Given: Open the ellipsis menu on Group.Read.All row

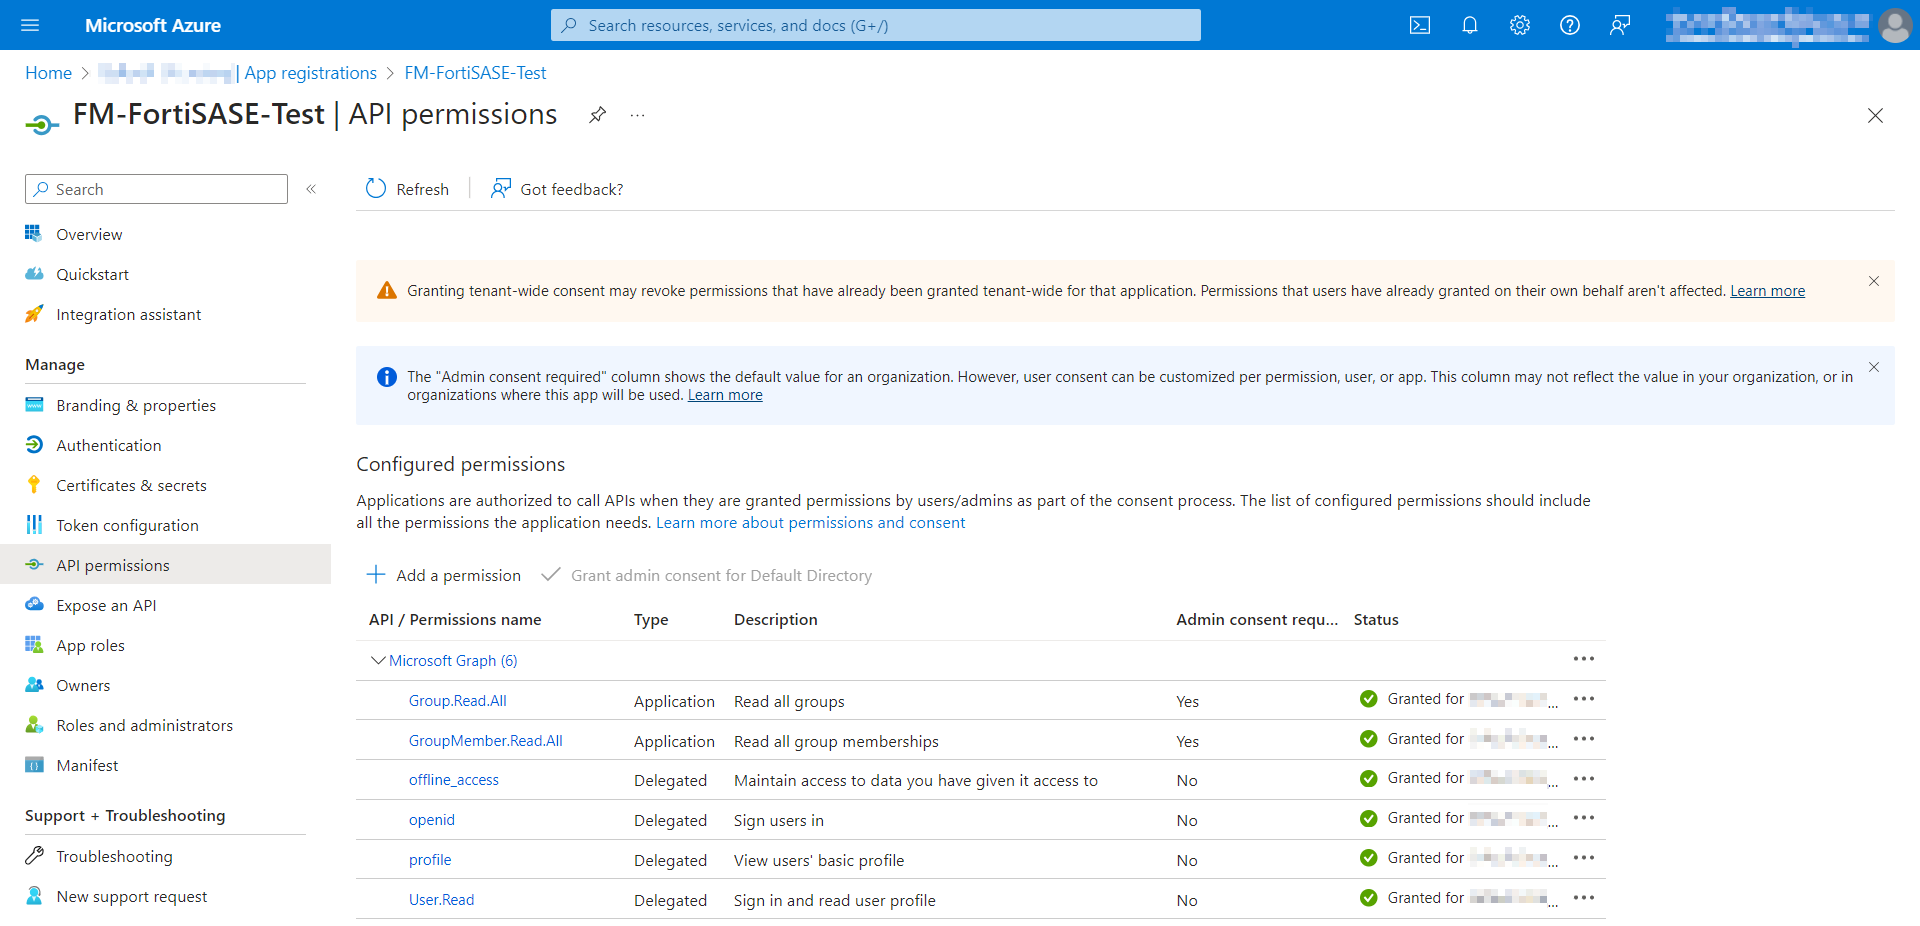Looking at the screenshot, I should 1583,699.
